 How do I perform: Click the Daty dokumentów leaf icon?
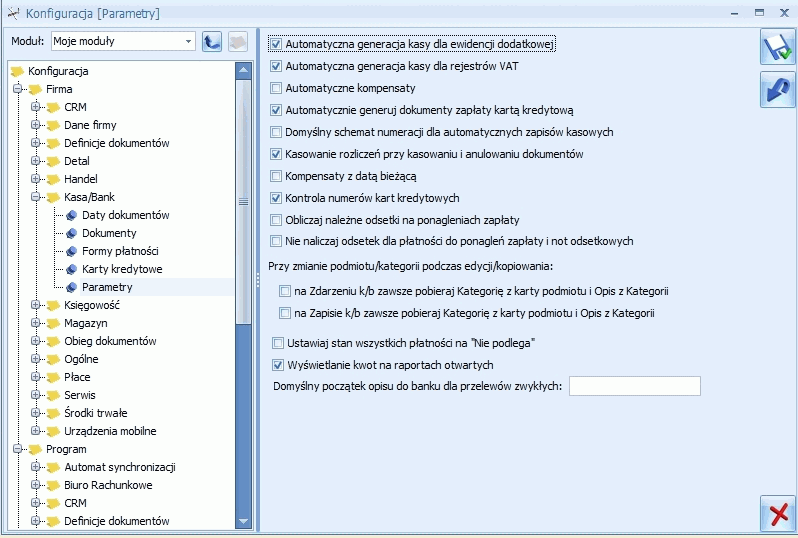click(72, 216)
